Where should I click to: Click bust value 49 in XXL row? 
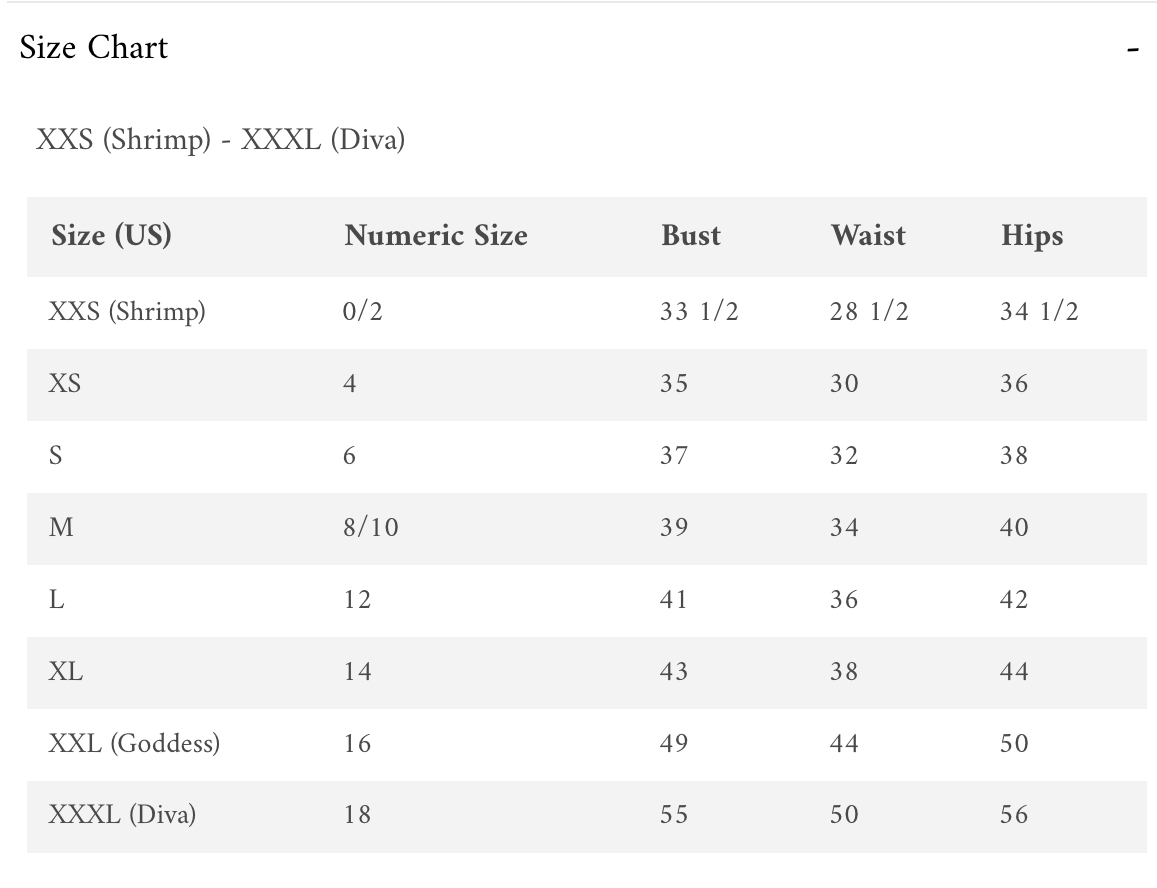tap(674, 744)
